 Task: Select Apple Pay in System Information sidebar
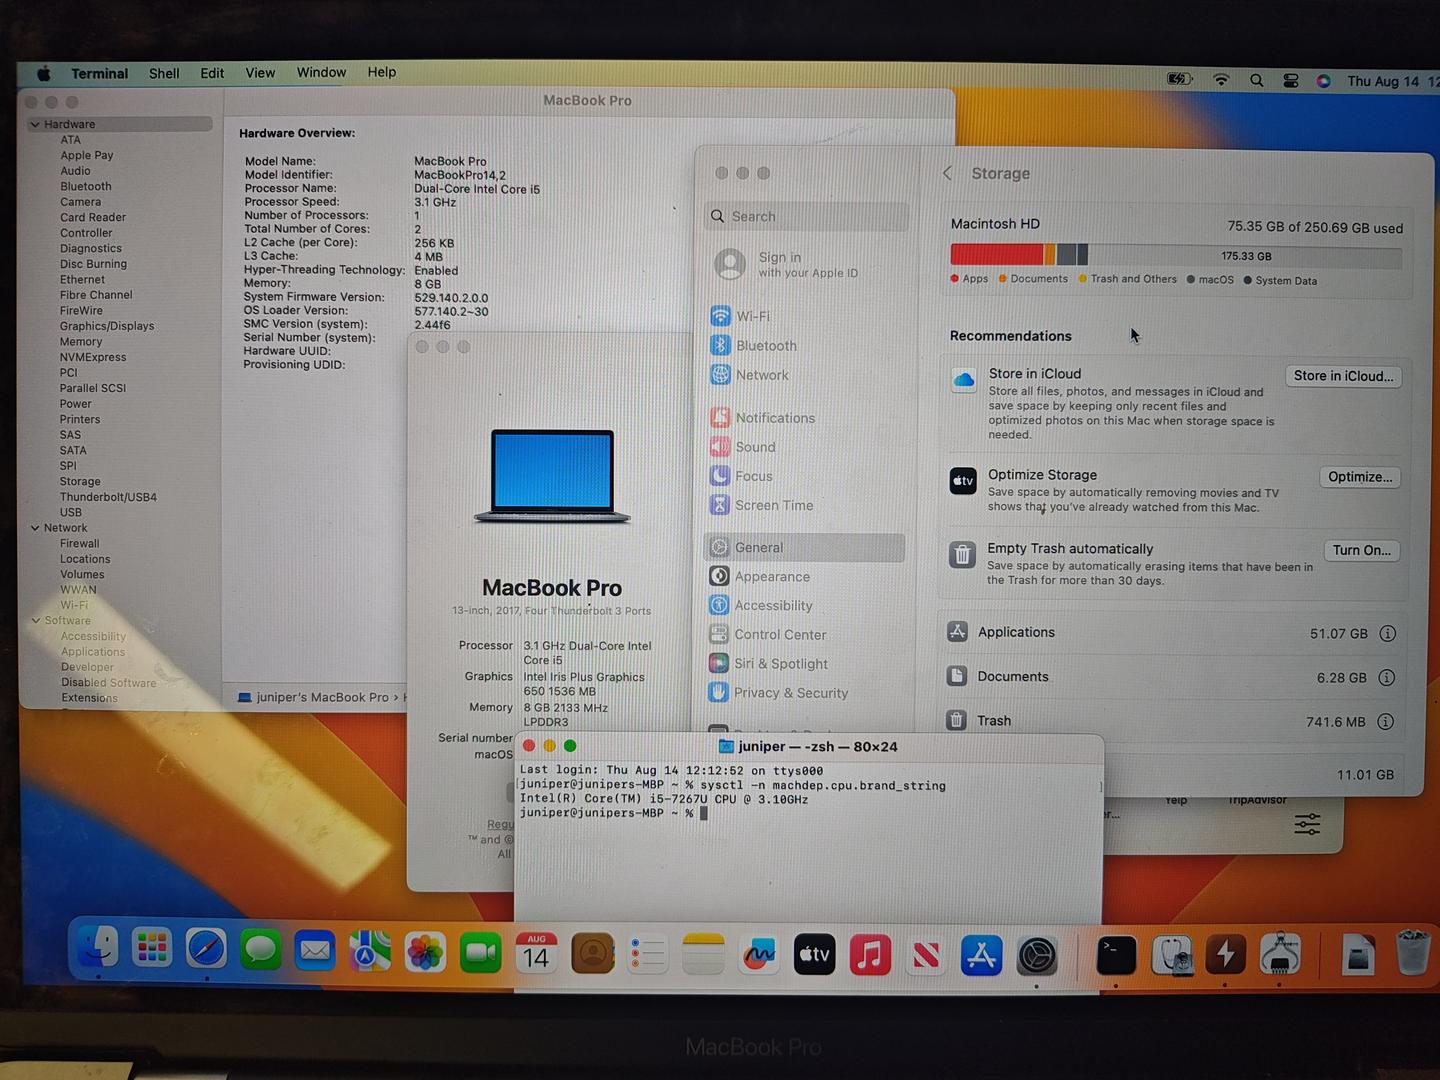coord(87,156)
